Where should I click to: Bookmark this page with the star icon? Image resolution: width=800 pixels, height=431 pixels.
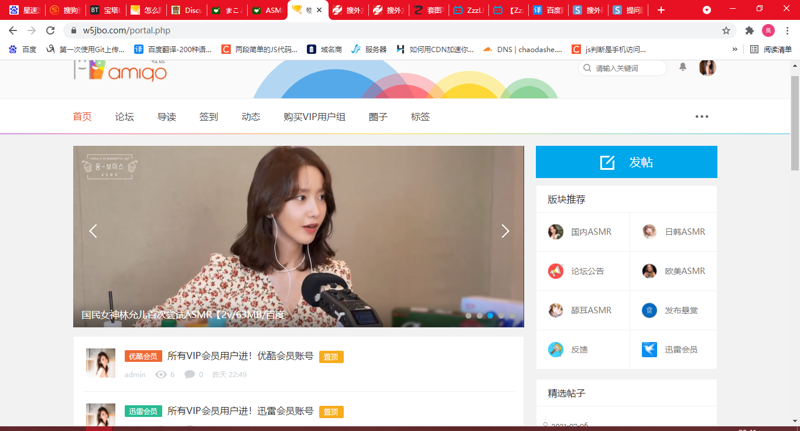pyautogui.click(x=726, y=31)
